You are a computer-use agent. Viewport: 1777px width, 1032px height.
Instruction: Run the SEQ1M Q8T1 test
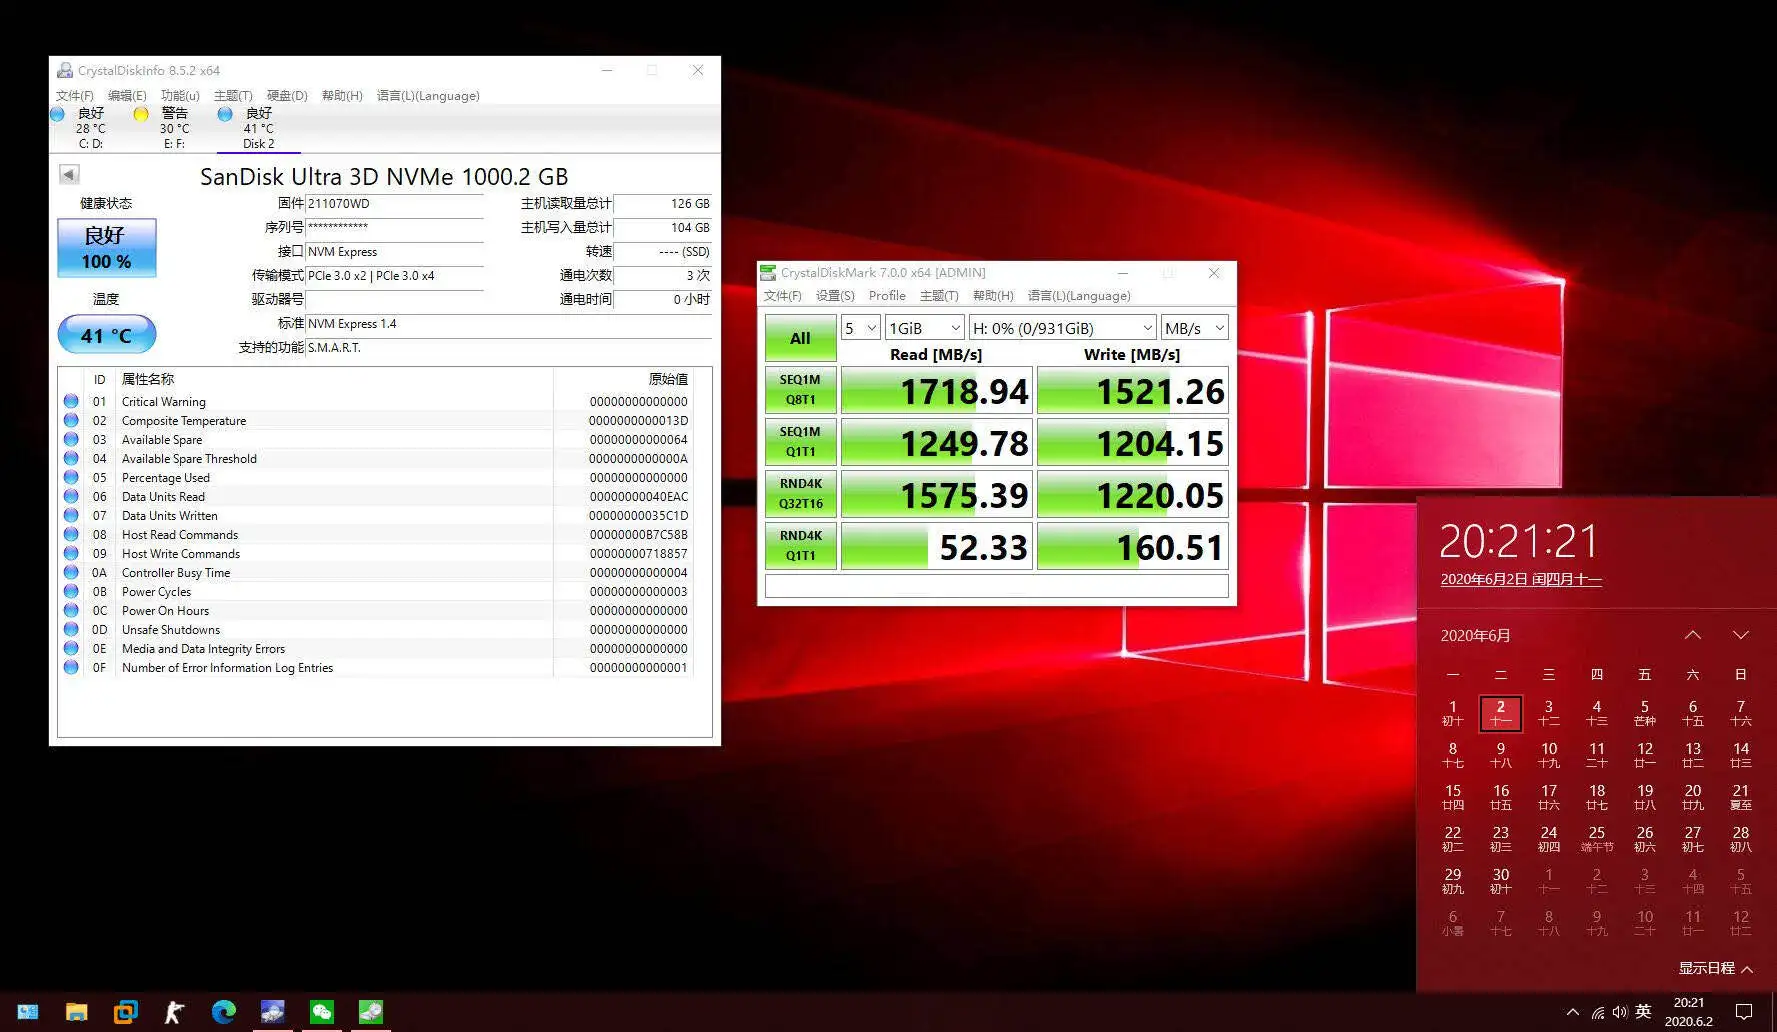pyautogui.click(x=800, y=390)
